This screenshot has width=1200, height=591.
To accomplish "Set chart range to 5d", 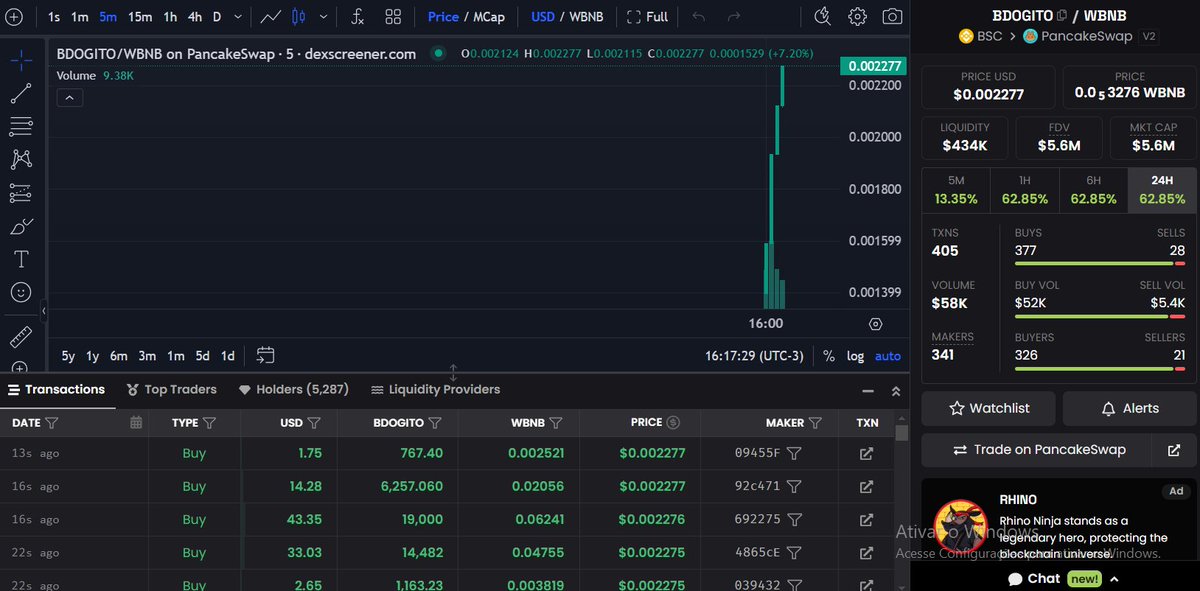I will pos(203,356).
